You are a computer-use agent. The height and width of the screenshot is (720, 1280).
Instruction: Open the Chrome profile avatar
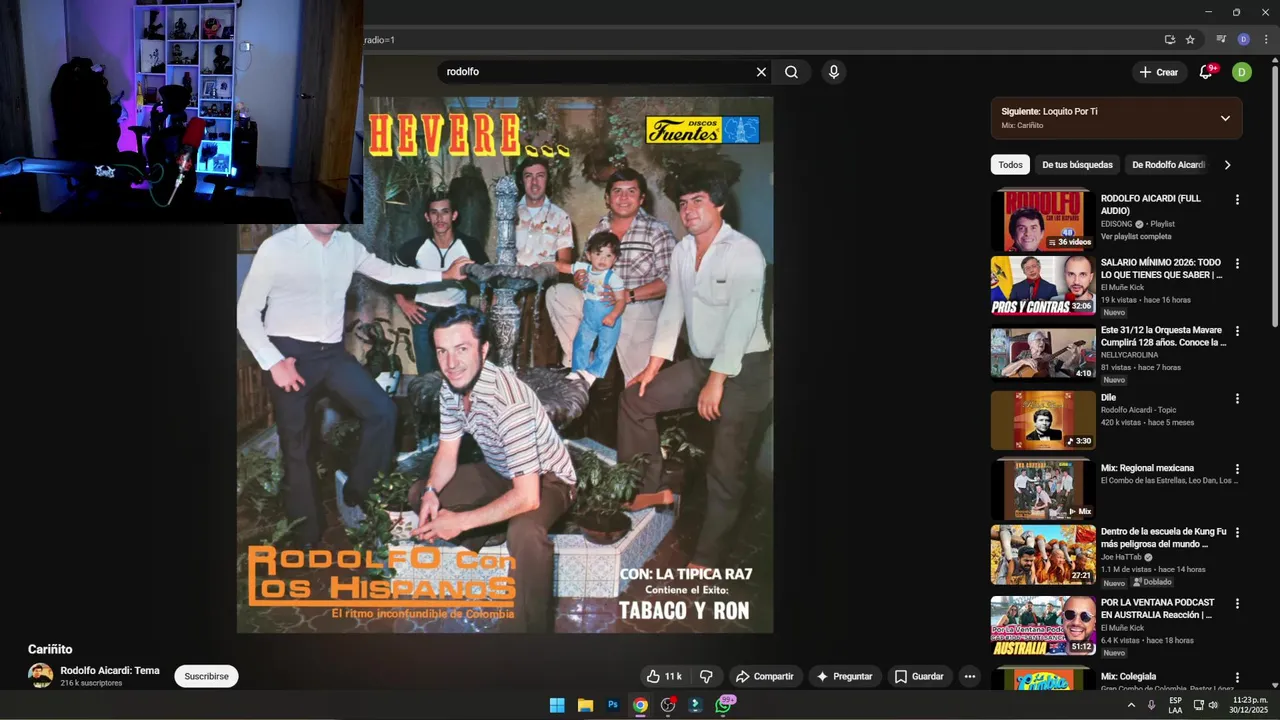1243,40
